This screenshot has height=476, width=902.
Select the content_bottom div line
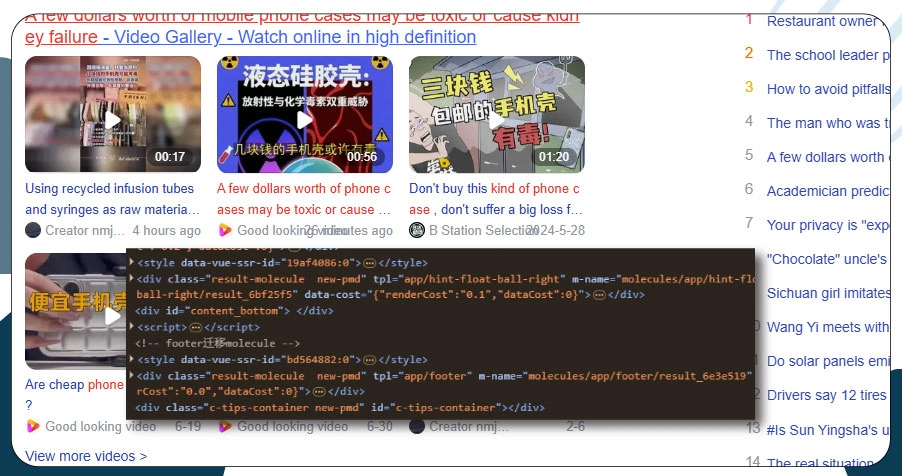tap(220, 311)
